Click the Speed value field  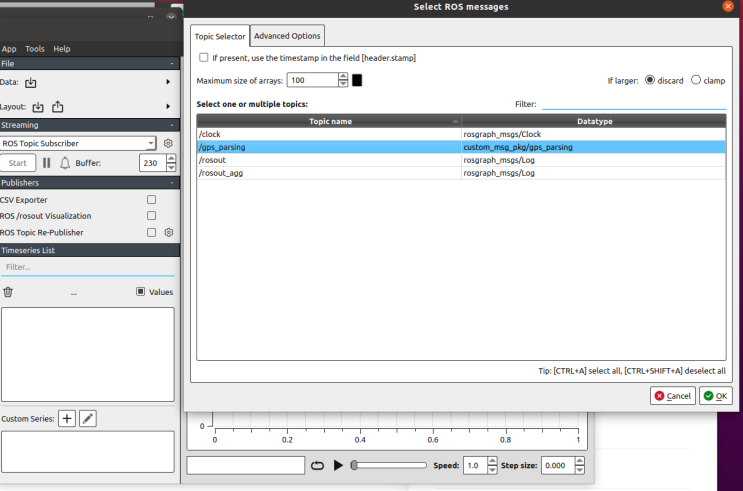(476, 465)
